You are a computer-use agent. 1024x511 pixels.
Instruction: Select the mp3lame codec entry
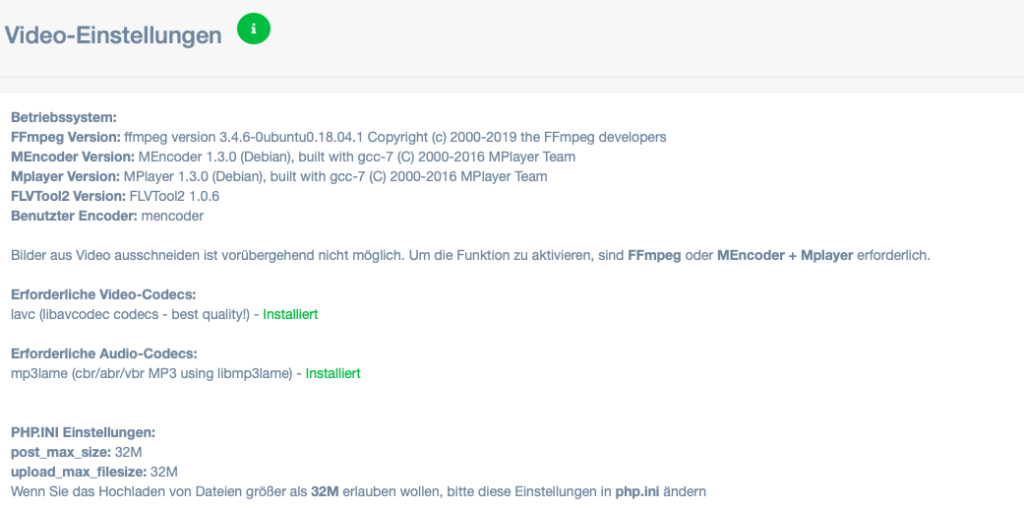[152, 374]
